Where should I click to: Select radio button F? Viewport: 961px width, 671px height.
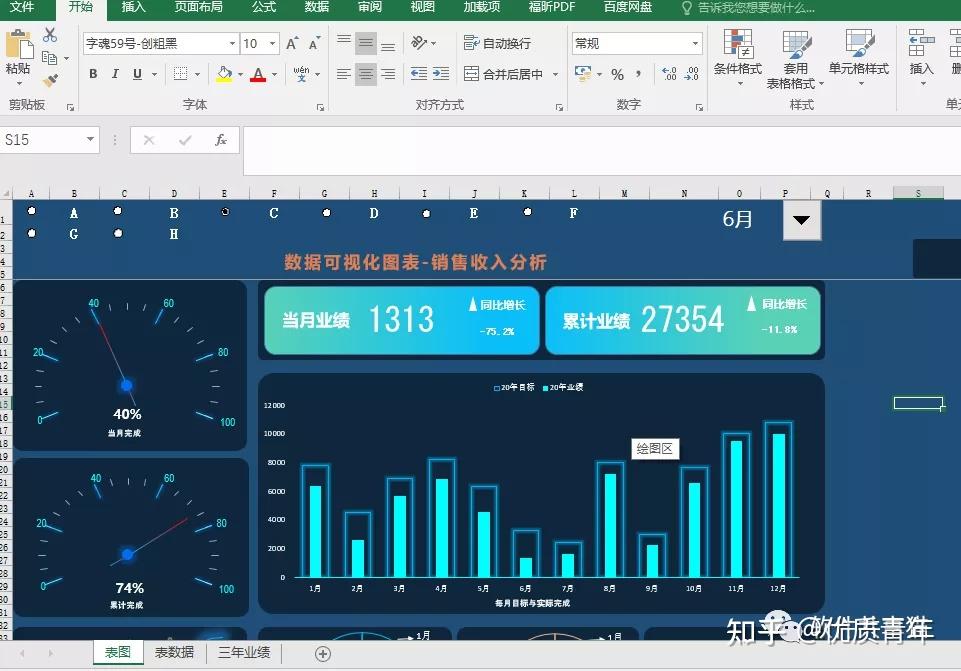click(x=528, y=212)
